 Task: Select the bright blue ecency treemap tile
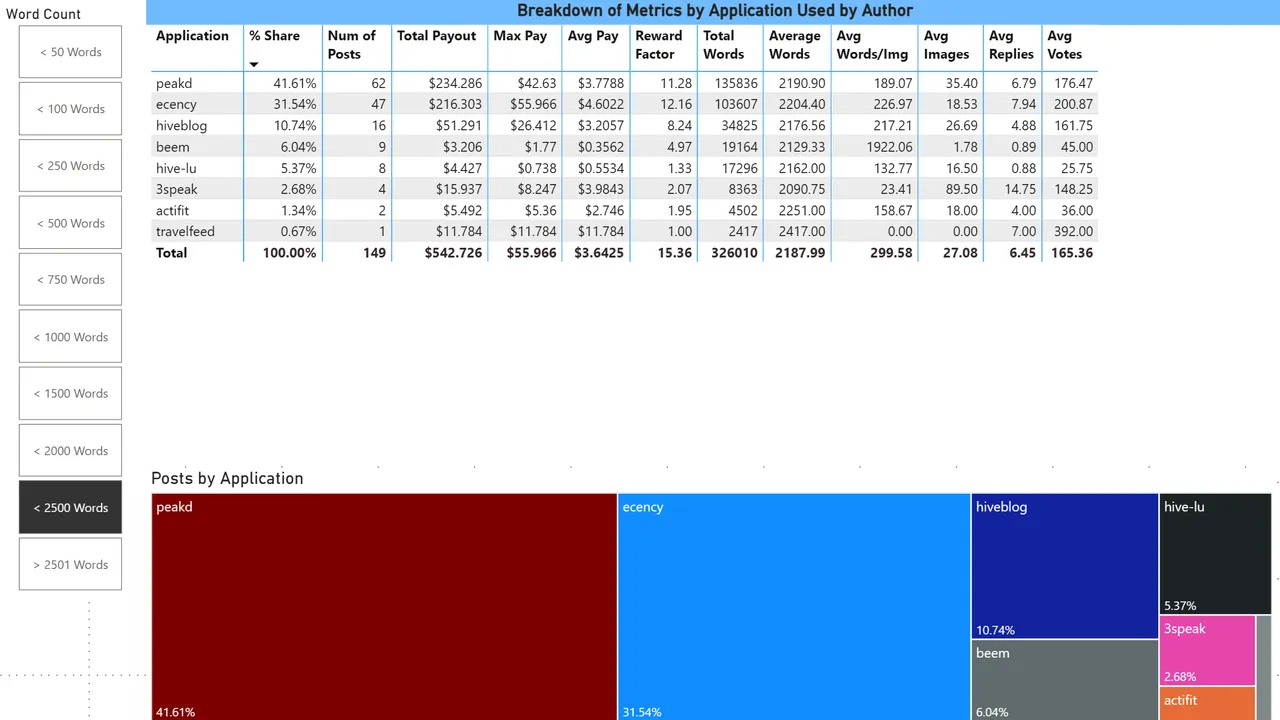pos(794,606)
